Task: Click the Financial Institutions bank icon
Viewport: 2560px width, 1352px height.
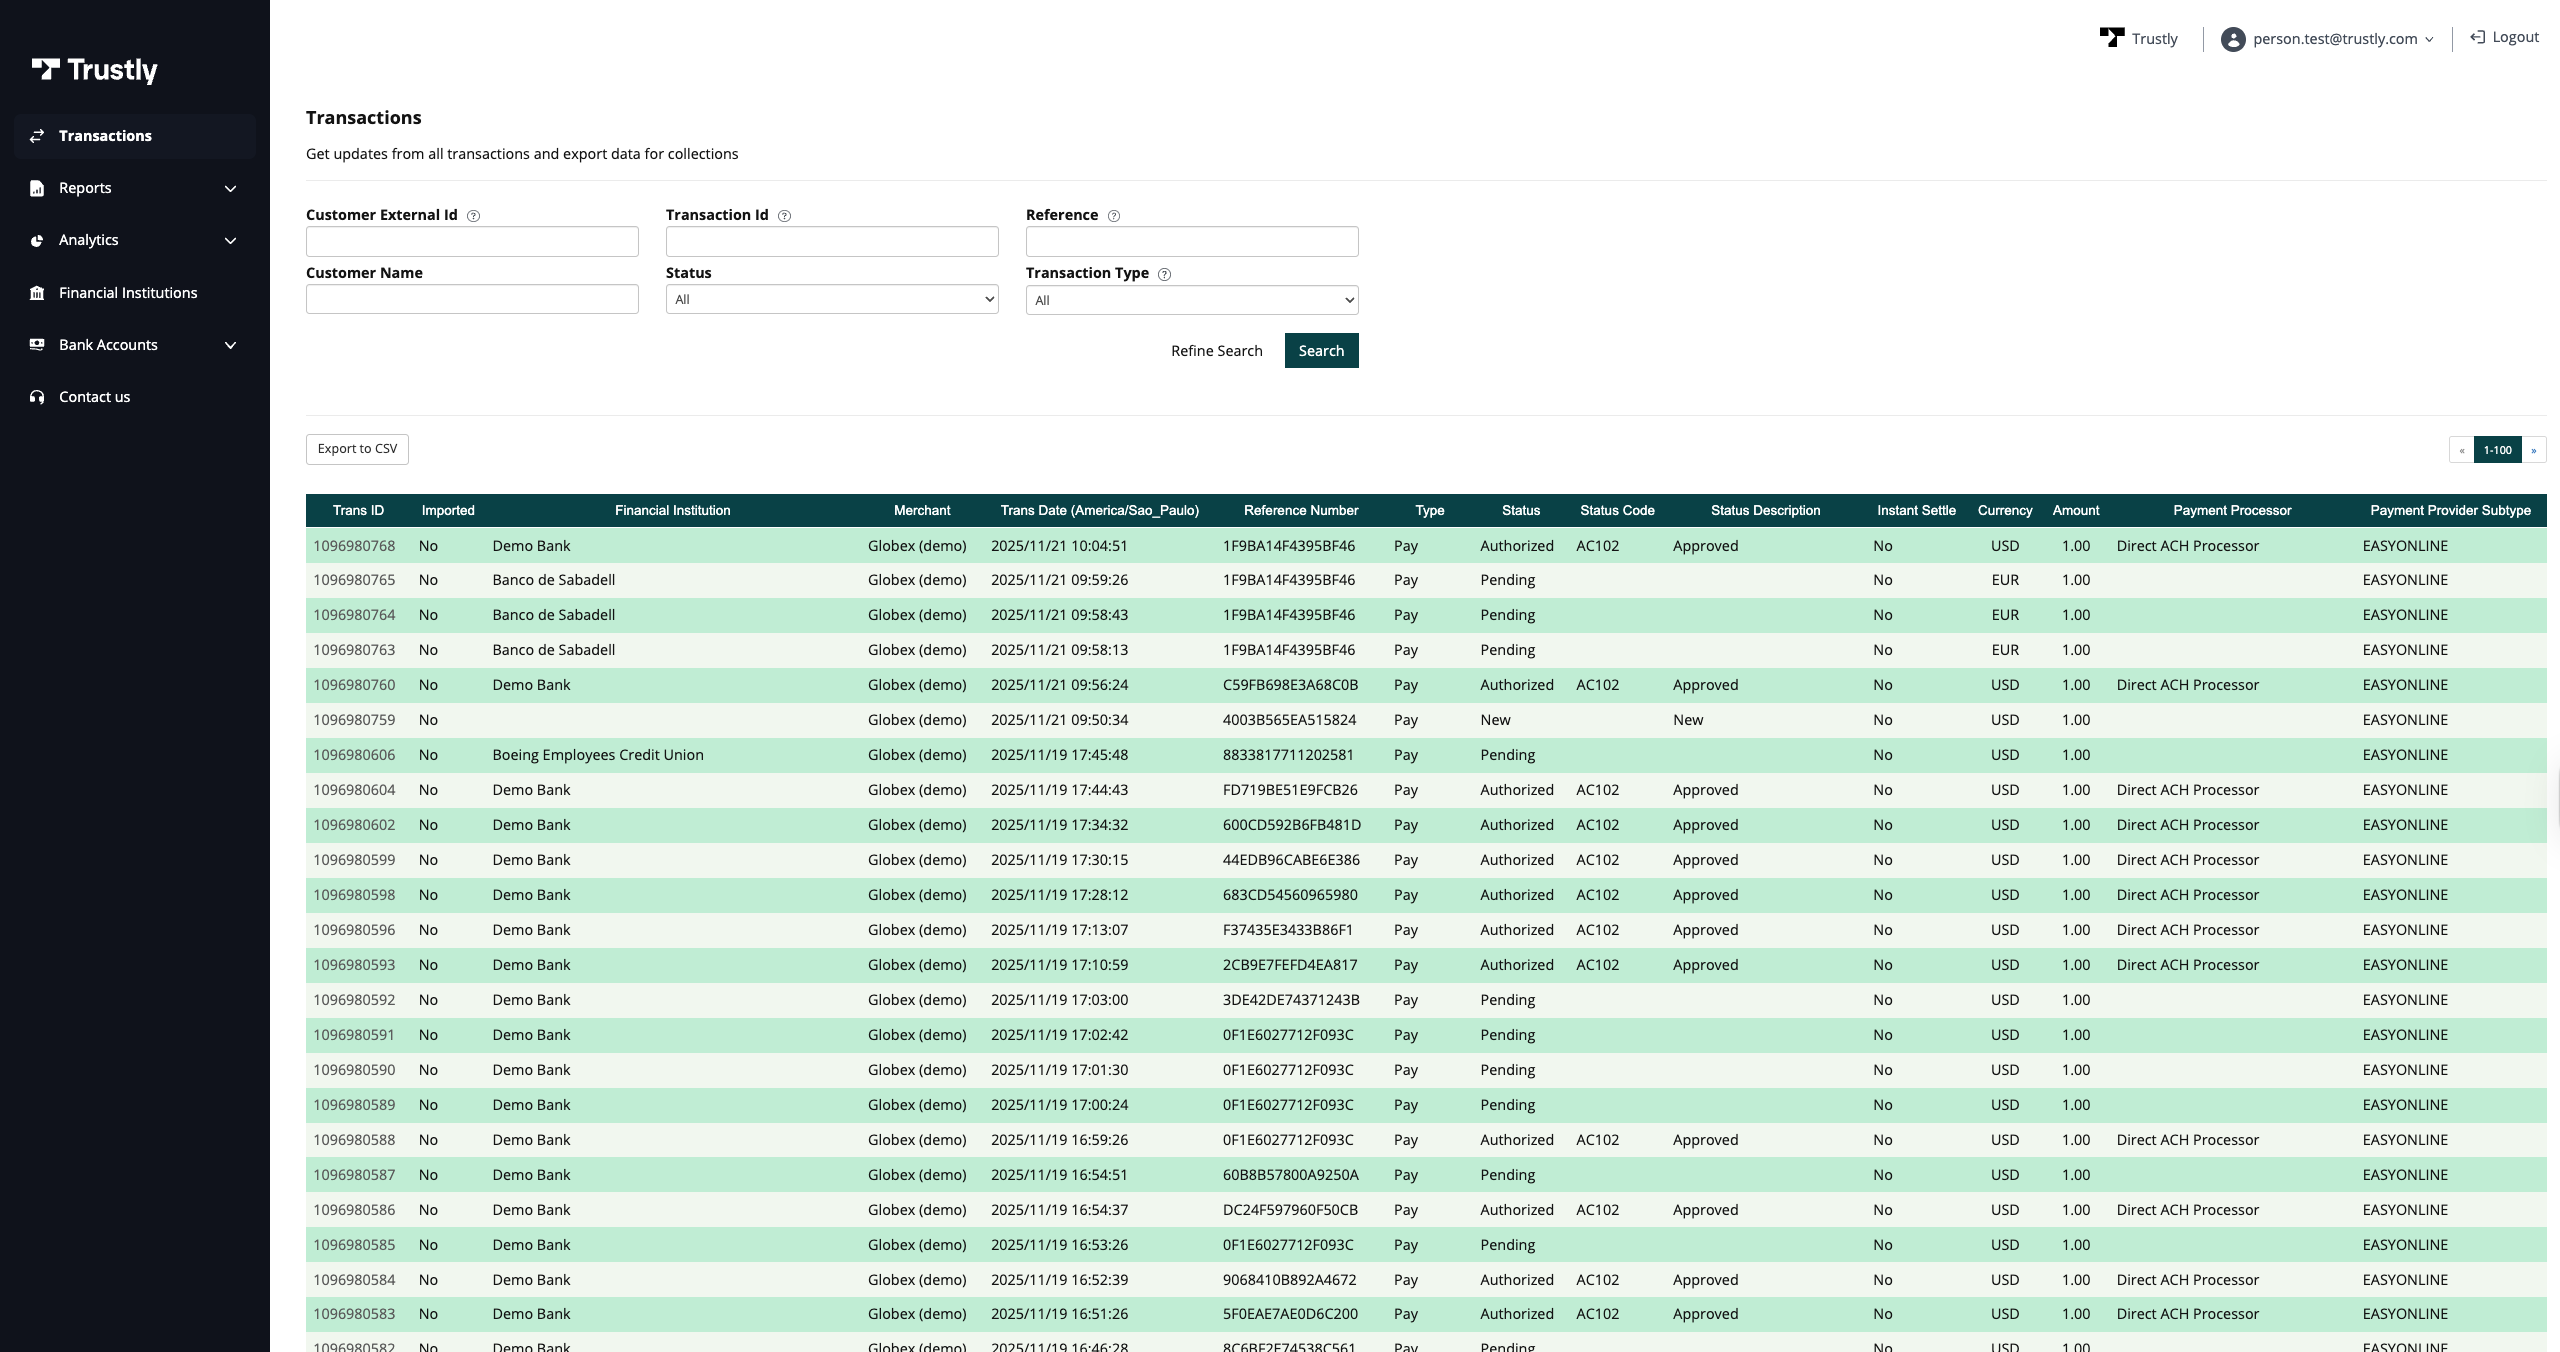Action: (37, 293)
